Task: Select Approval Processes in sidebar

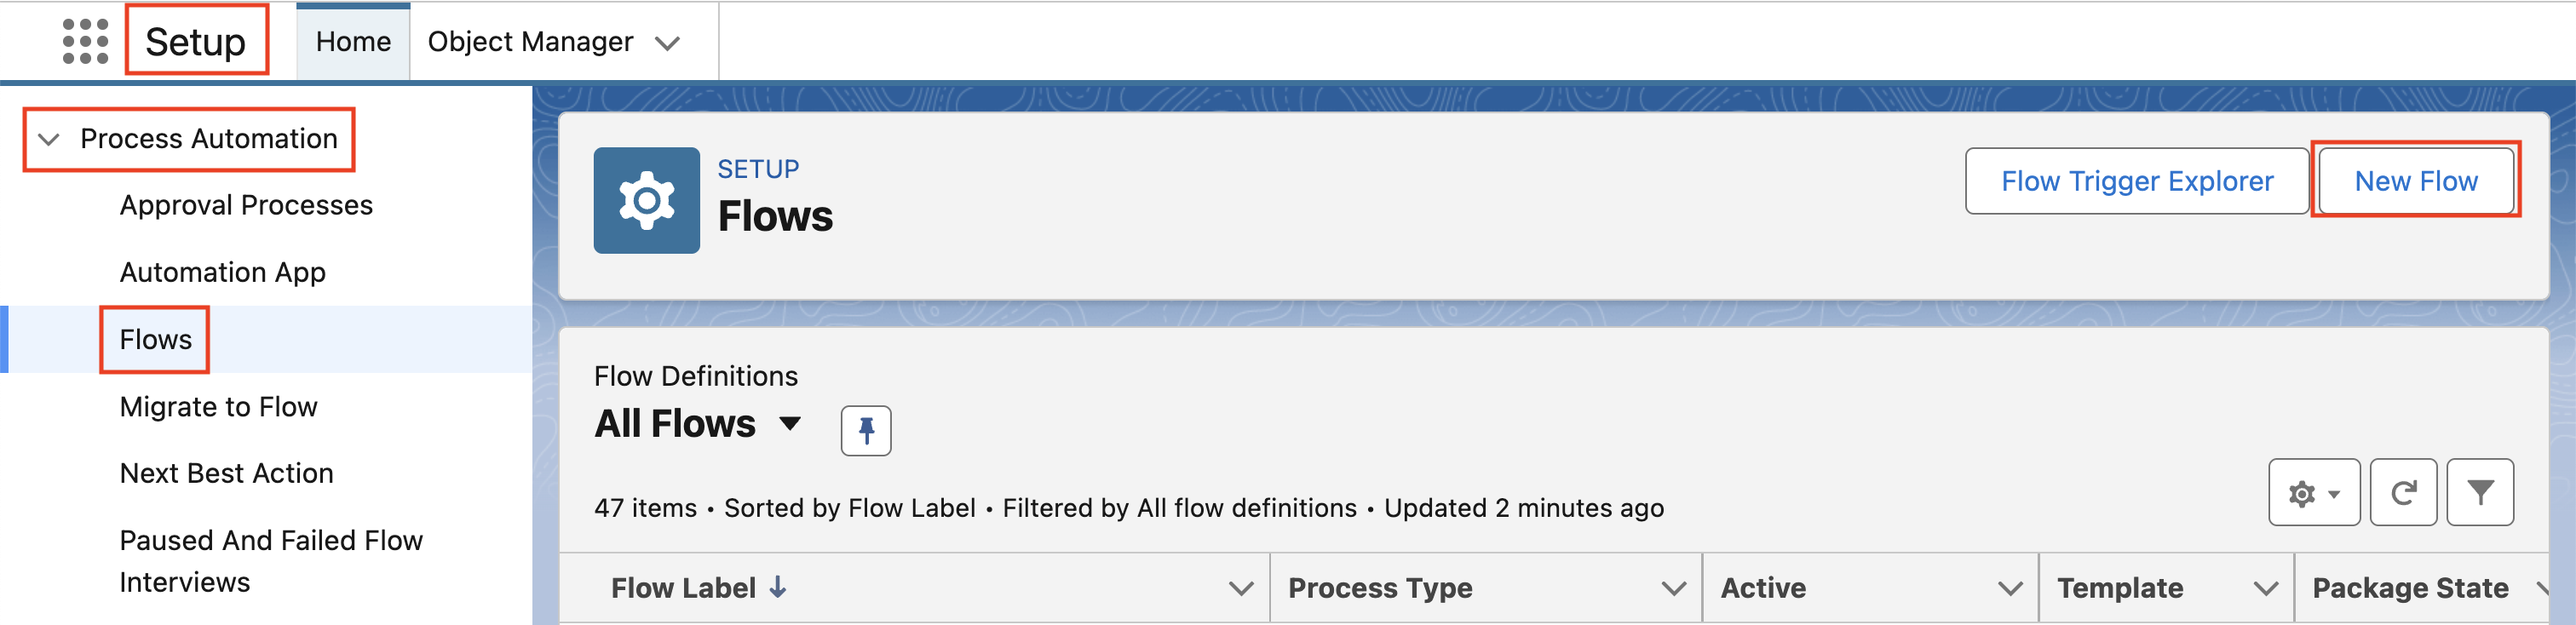Action: [246, 205]
